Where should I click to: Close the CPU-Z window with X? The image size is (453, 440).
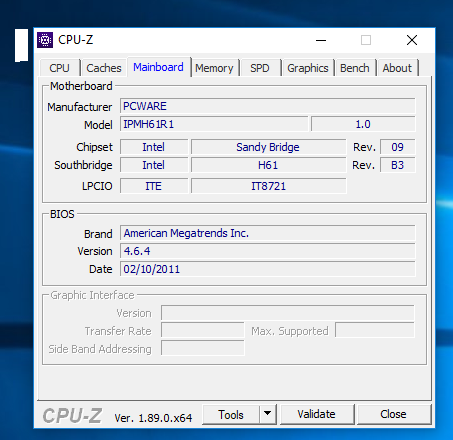pyautogui.click(x=412, y=40)
